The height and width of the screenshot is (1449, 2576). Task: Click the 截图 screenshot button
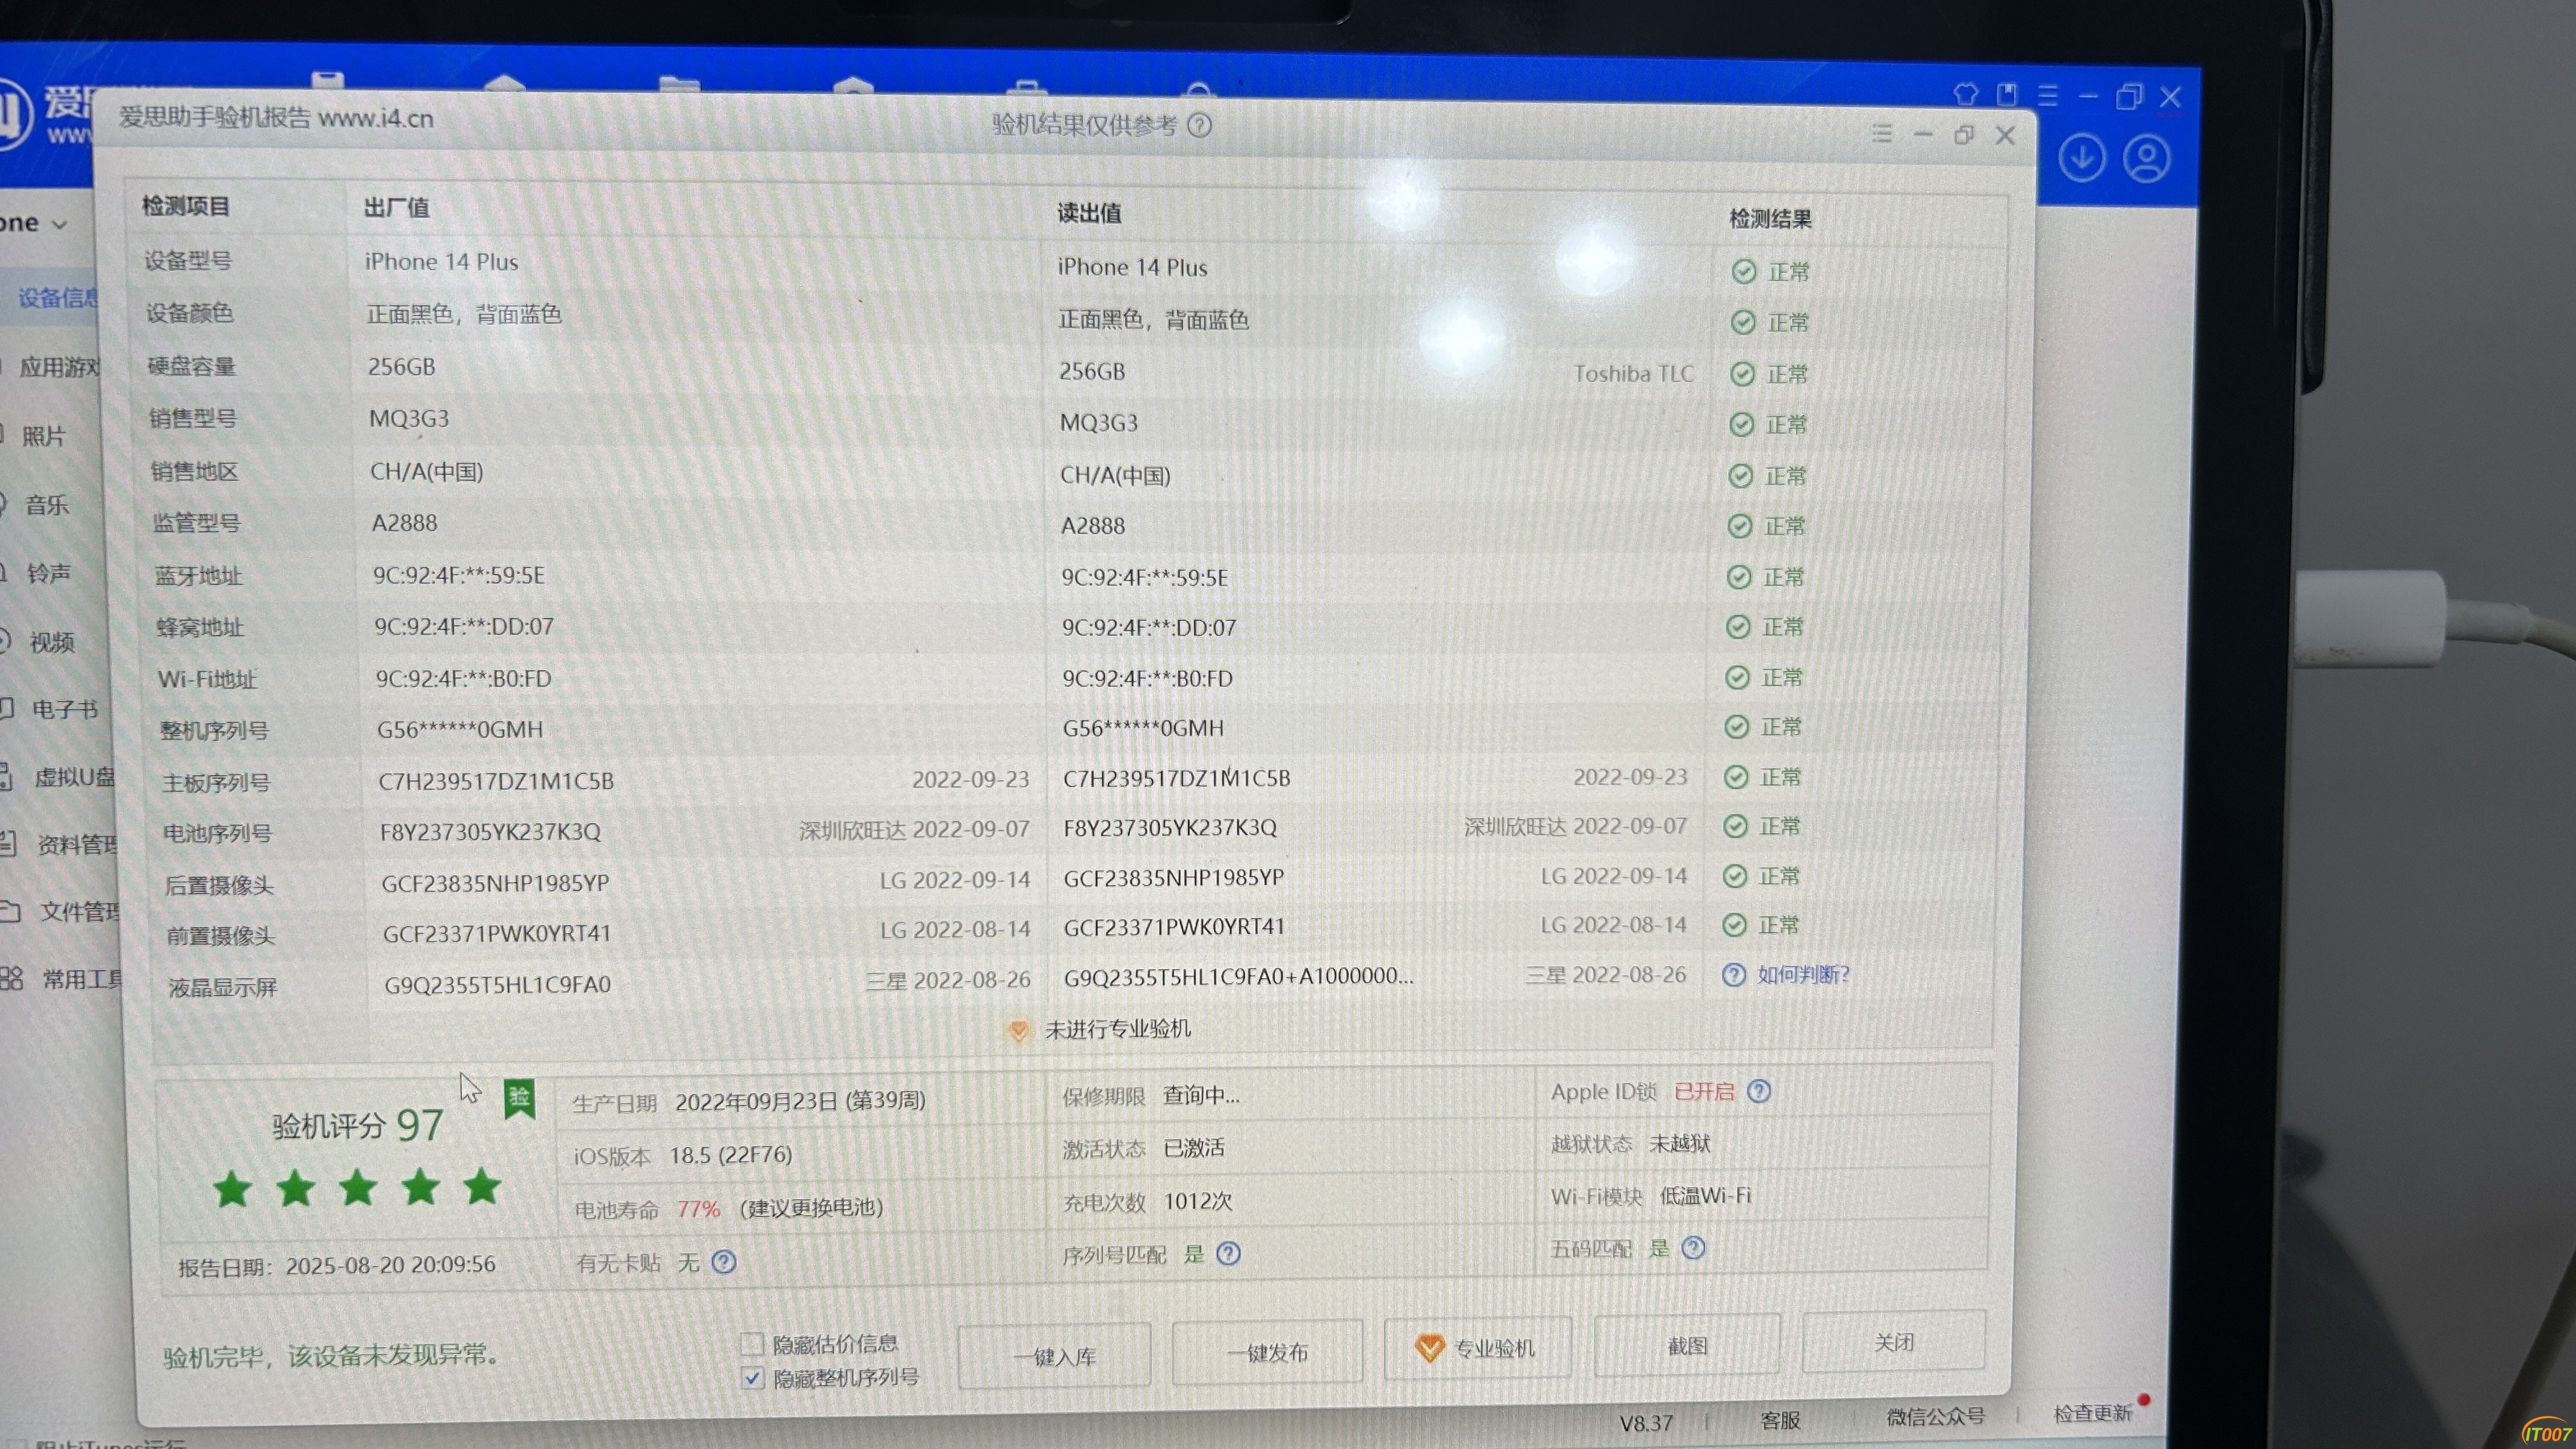(x=1687, y=1345)
